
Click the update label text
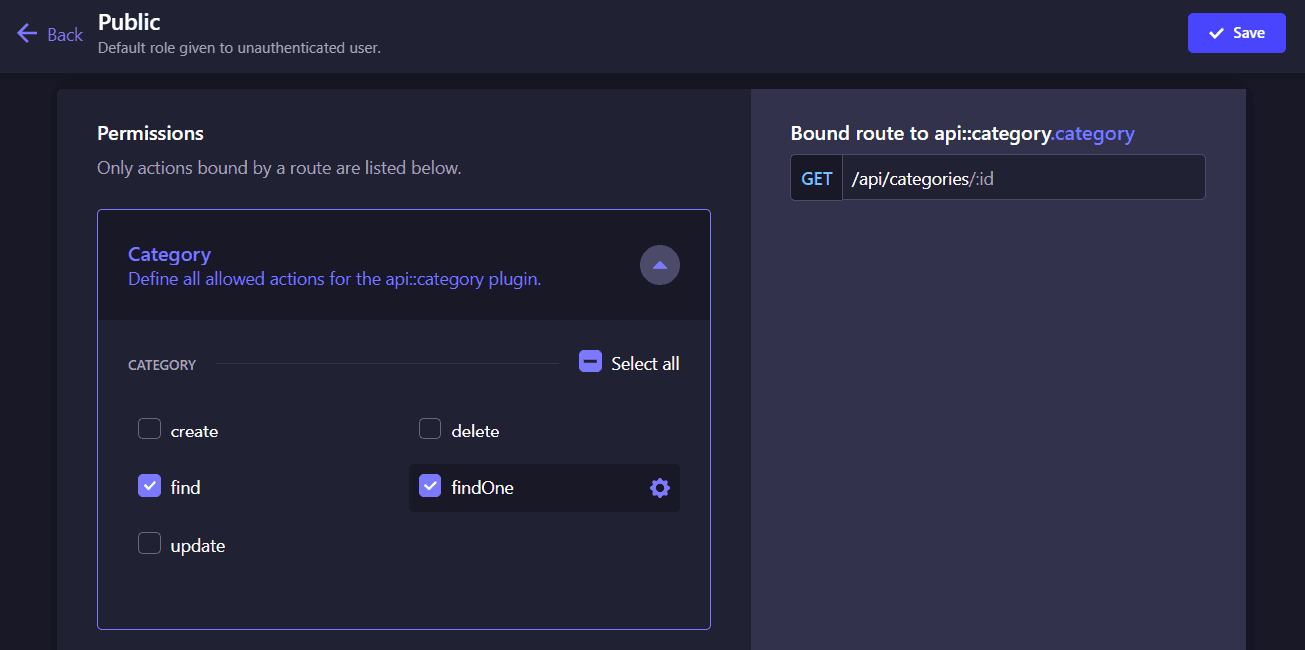198,546
